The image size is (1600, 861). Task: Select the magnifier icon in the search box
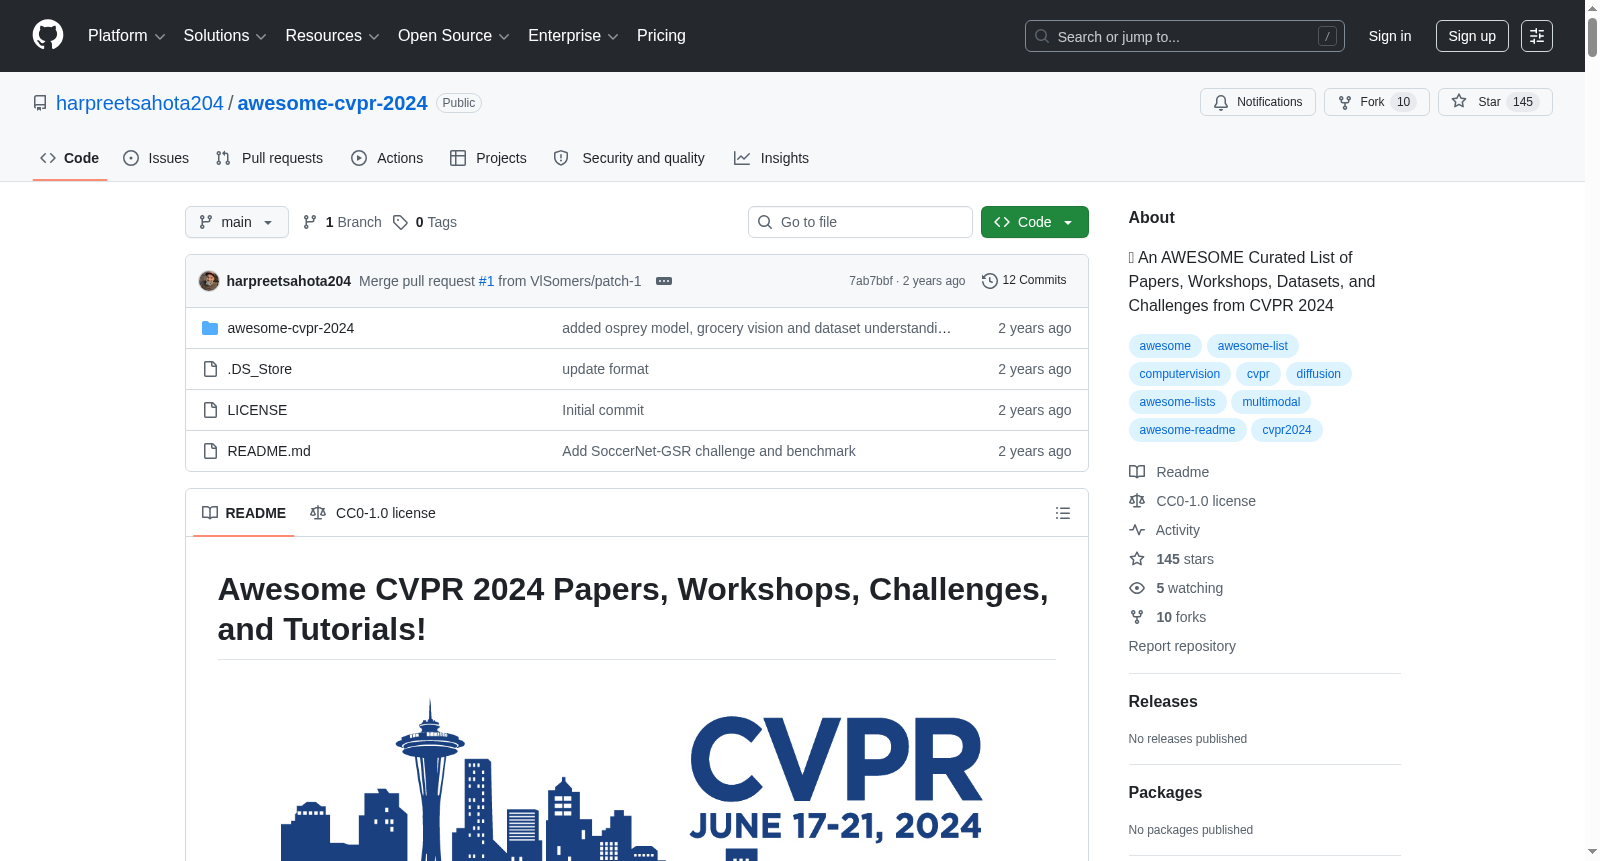pos(1042,36)
